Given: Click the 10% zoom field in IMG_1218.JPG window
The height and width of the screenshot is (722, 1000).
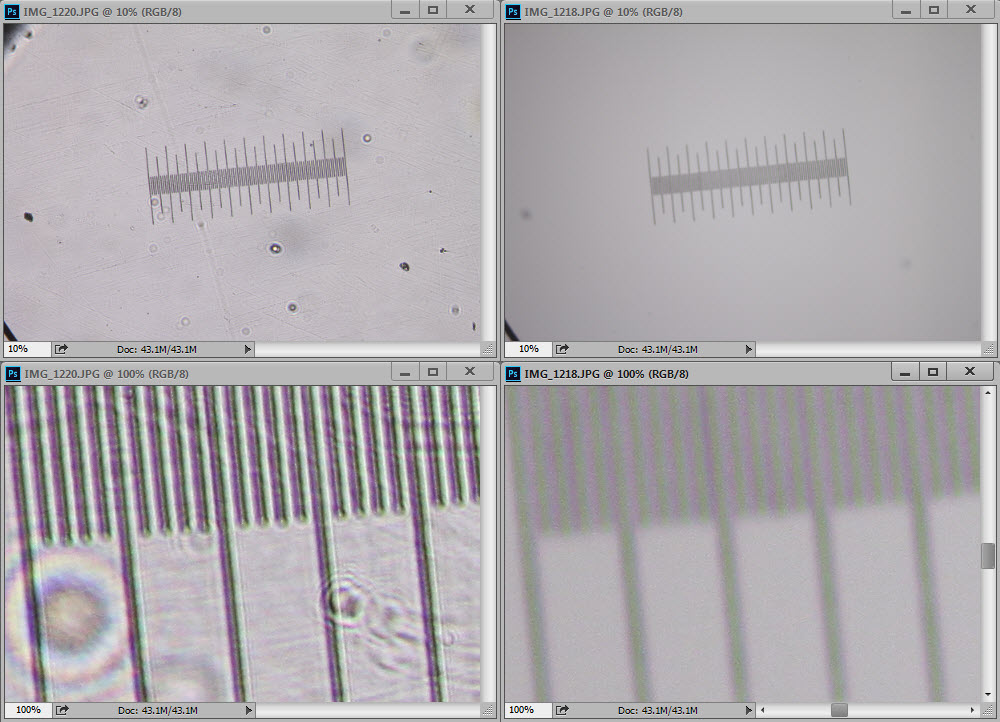Looking at the screenshot, I should [528, 349].
